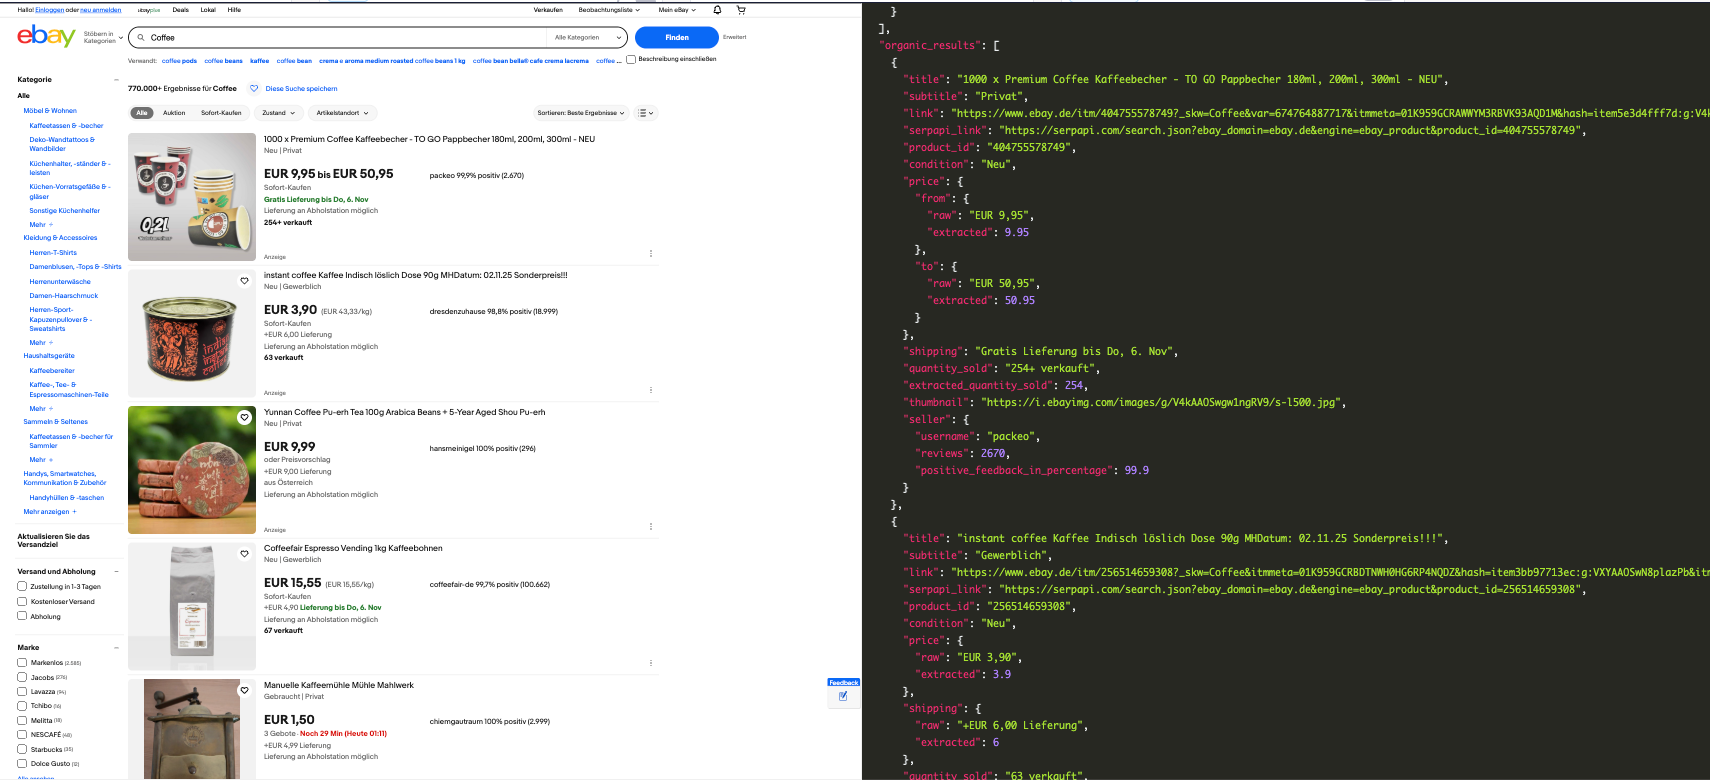1710x780 pixels.
Task: Check the 'Tchibo' brand filter
Action: pyautogui.click(x=22, y=706)
